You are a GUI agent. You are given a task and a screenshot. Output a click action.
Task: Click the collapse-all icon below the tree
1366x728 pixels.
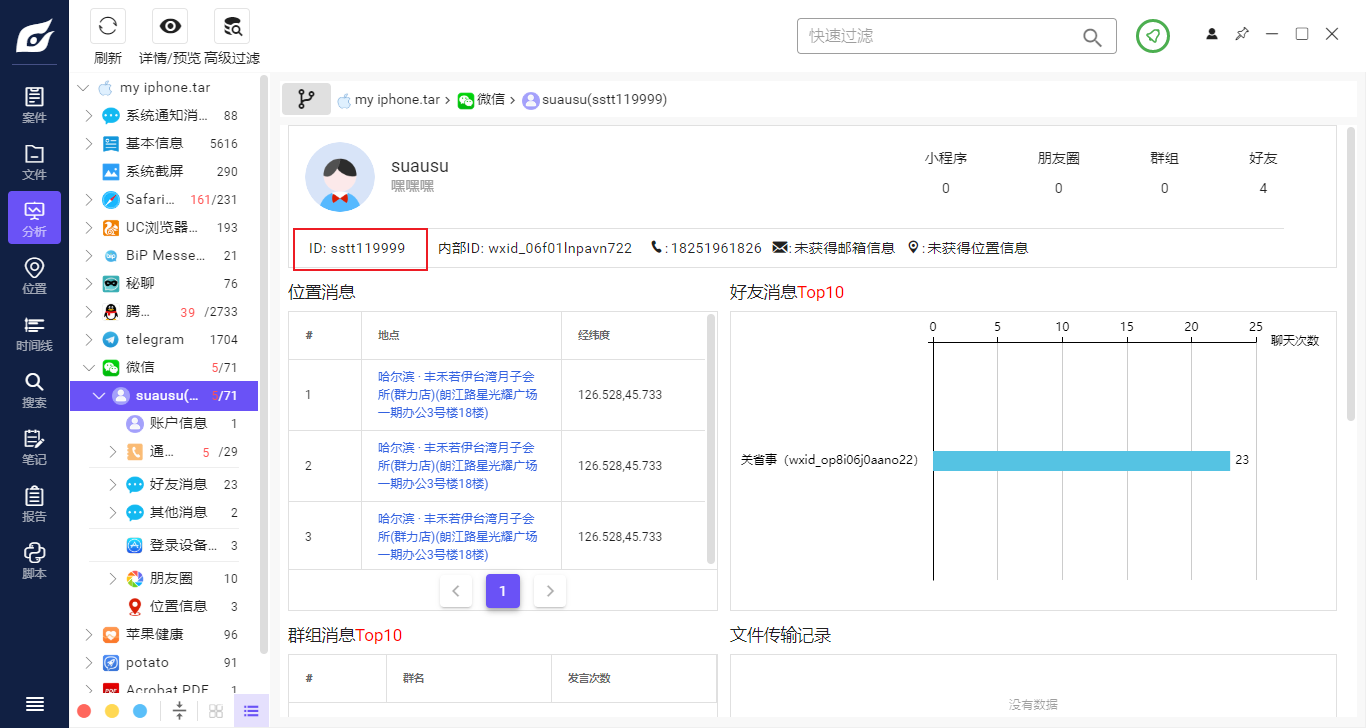coord(179,711)
